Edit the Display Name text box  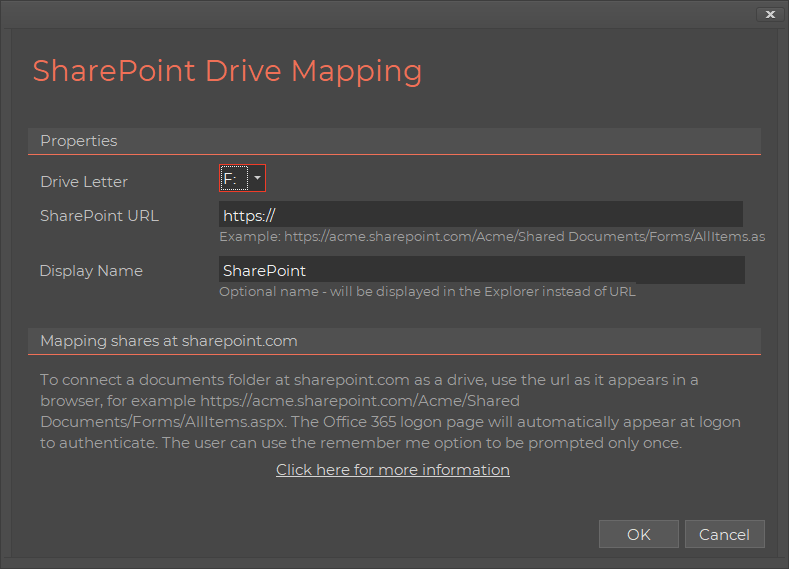(482, 270)
